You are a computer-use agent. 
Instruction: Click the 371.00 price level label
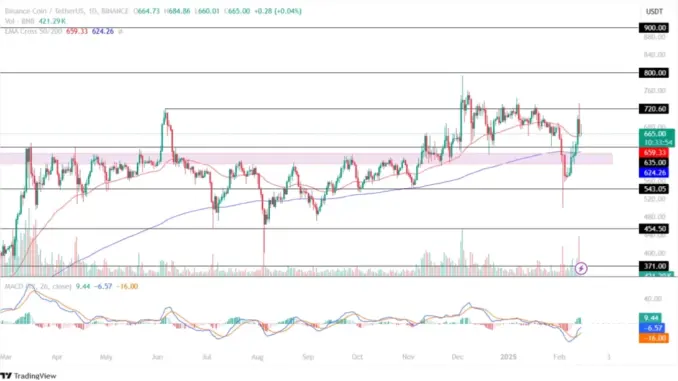click(655, 266)
